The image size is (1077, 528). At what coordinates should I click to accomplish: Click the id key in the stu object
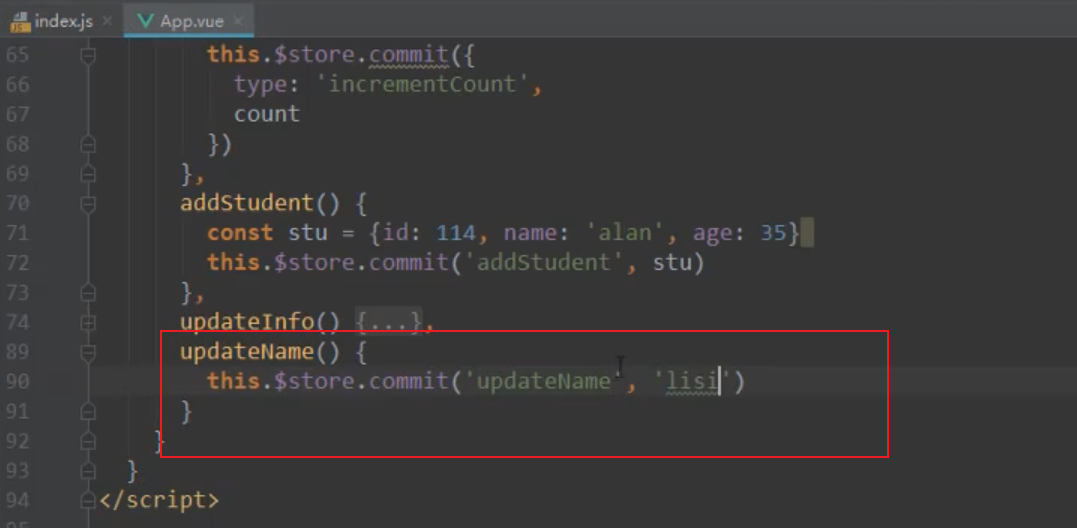396,233
